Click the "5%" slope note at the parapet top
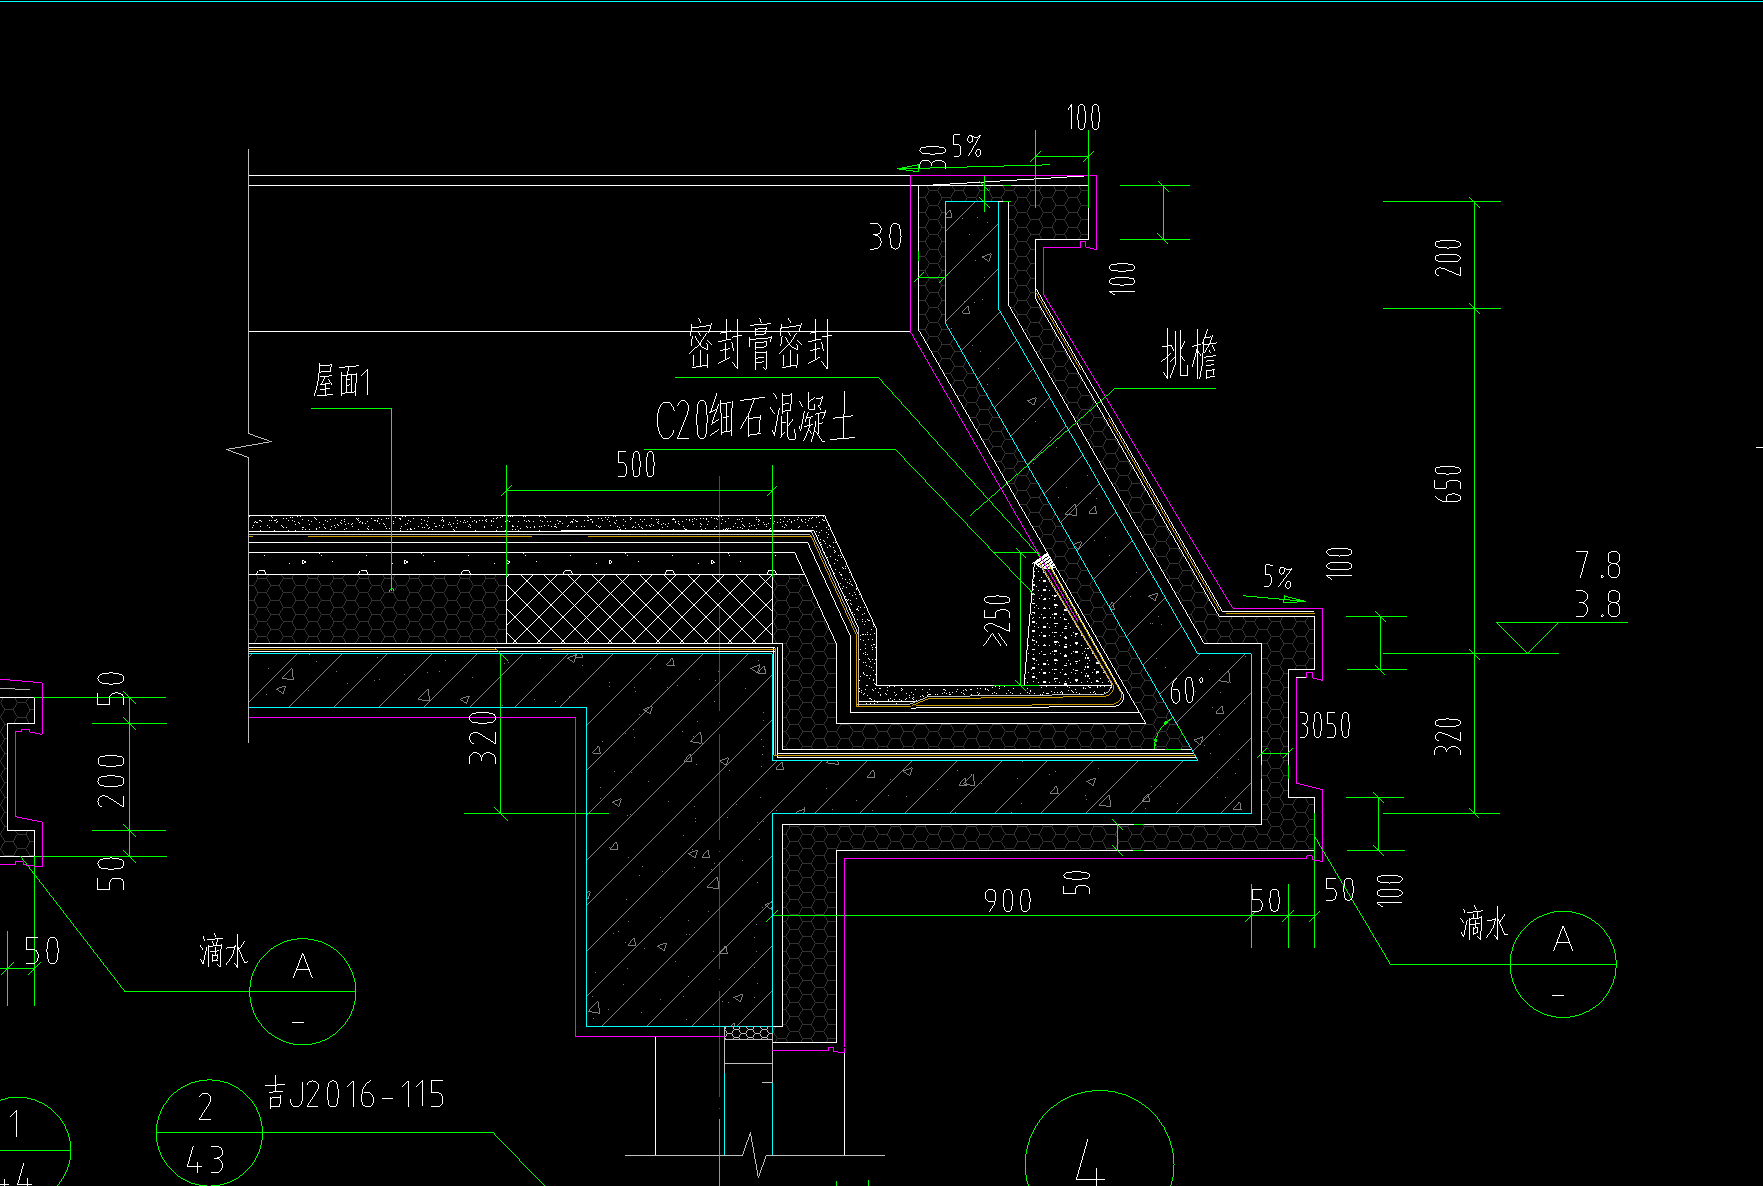This screenshot has height=1186, width=1763. click(967, 147)
